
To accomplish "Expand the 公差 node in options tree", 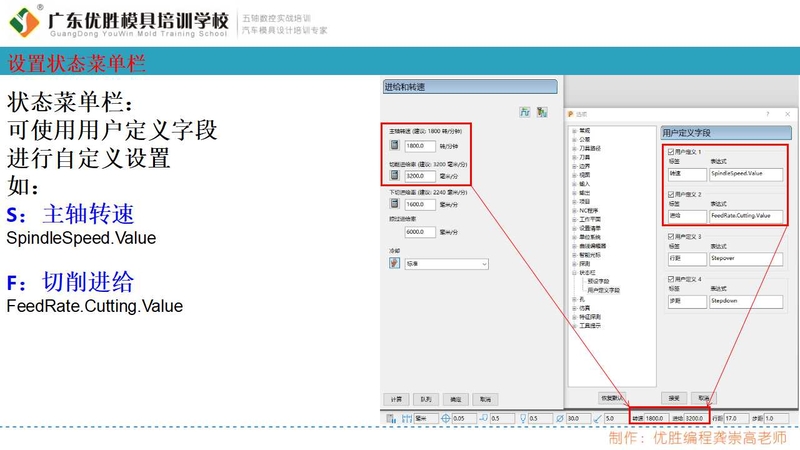I will [574, 139].
